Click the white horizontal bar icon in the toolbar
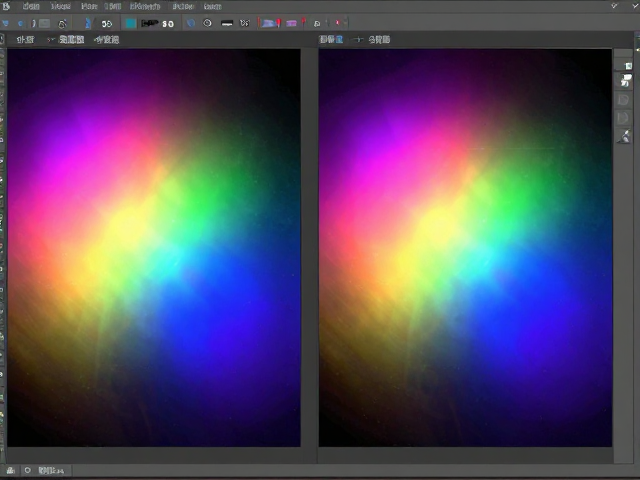The image size is (640, 480). pos(227,23)
